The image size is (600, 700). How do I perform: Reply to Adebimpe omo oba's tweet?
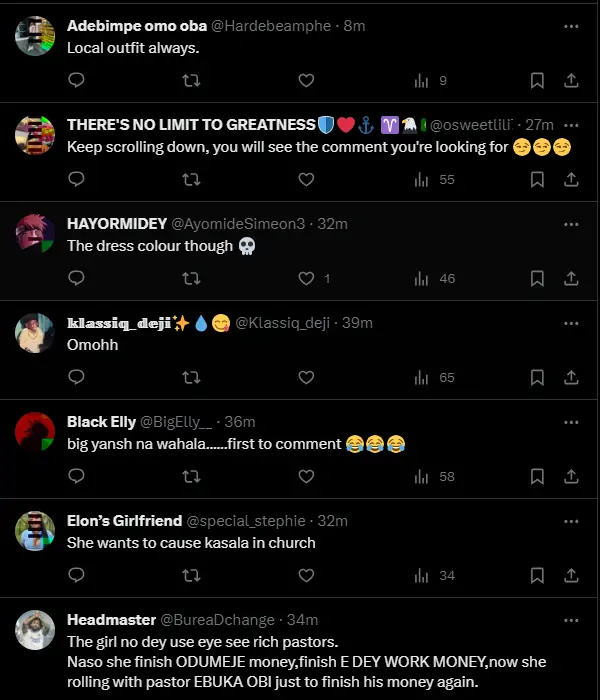[76, 80]
